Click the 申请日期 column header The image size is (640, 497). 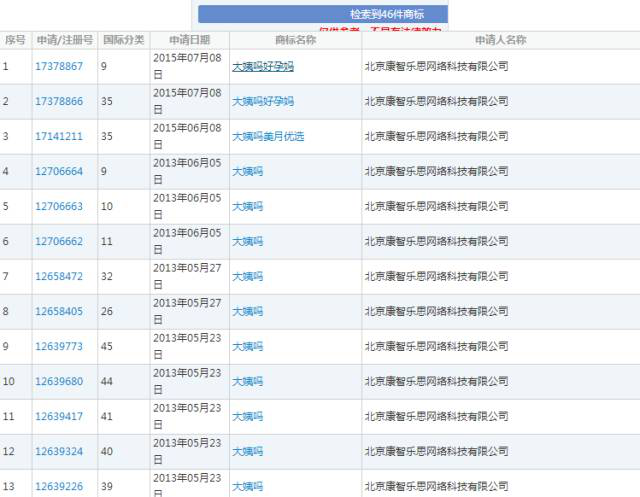pos(189,40)
